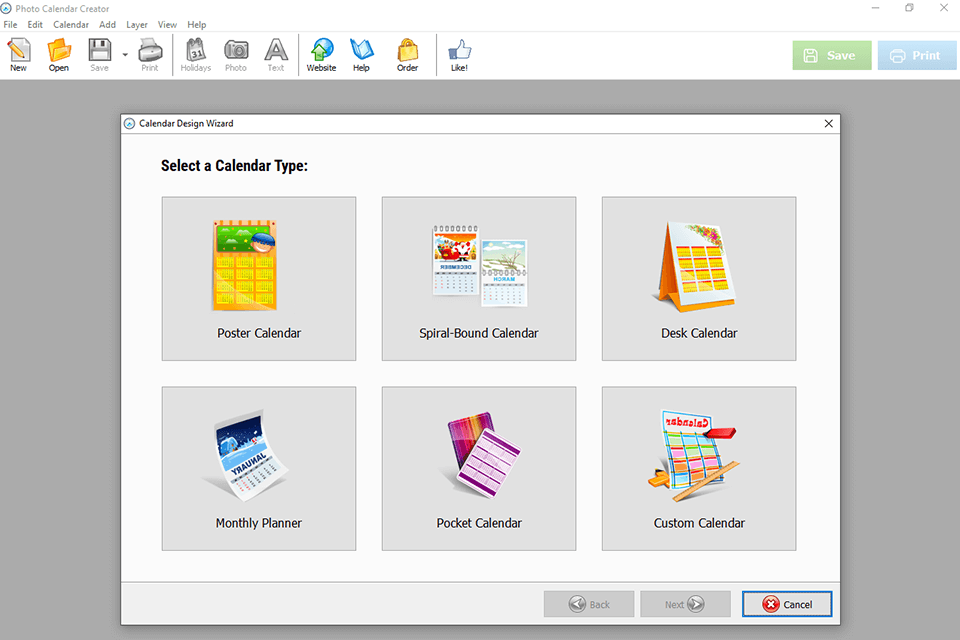Open the Layer menu

tap(137, 24)
